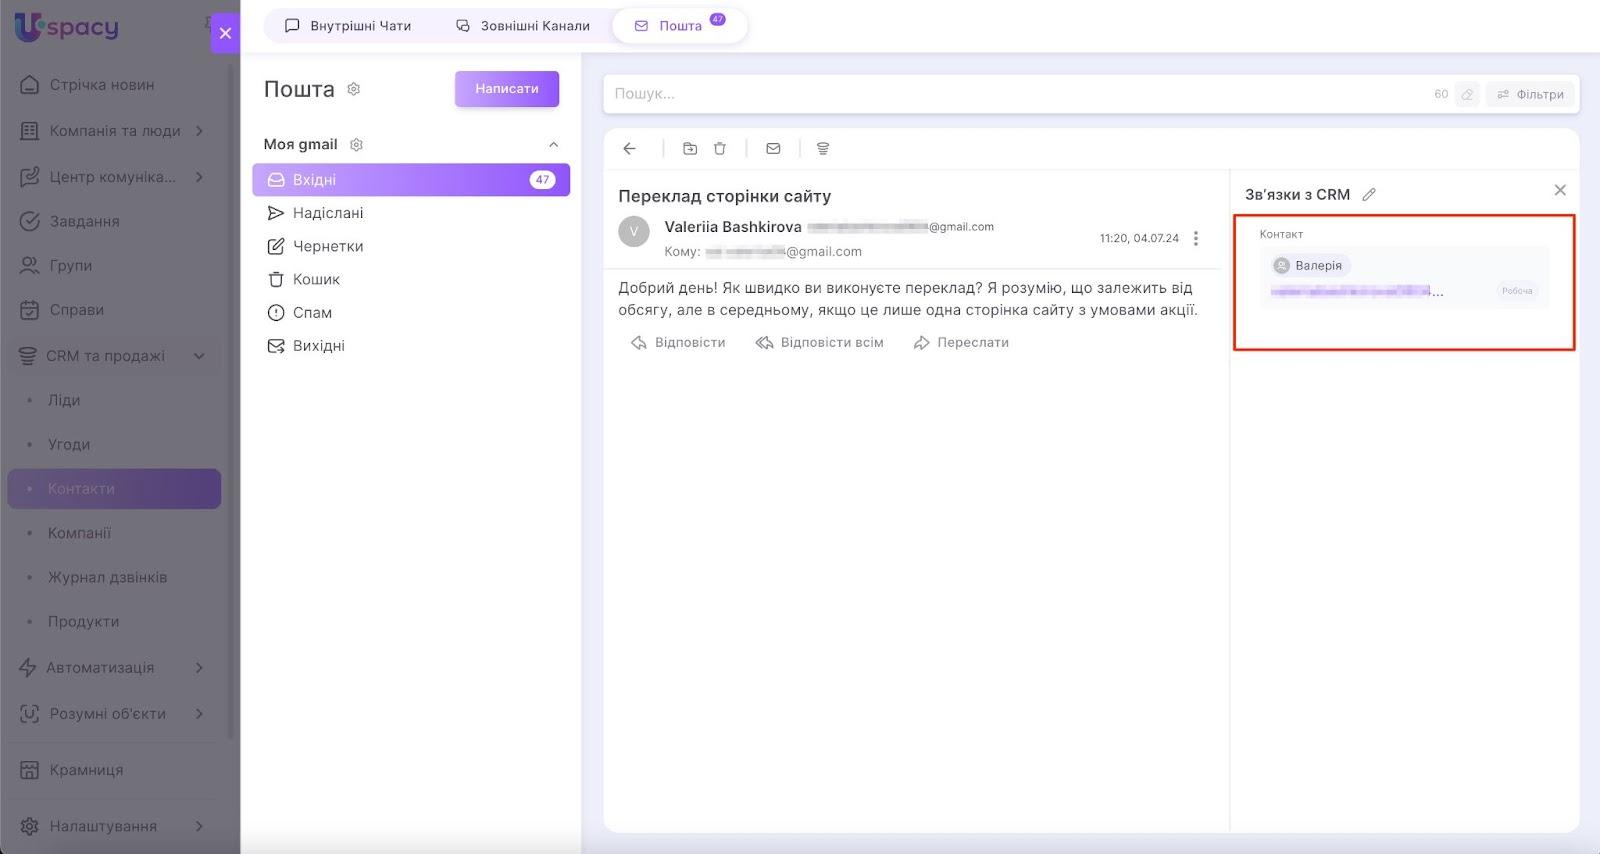
Task: Select Компанії under CRM
Action: [79, 533]
